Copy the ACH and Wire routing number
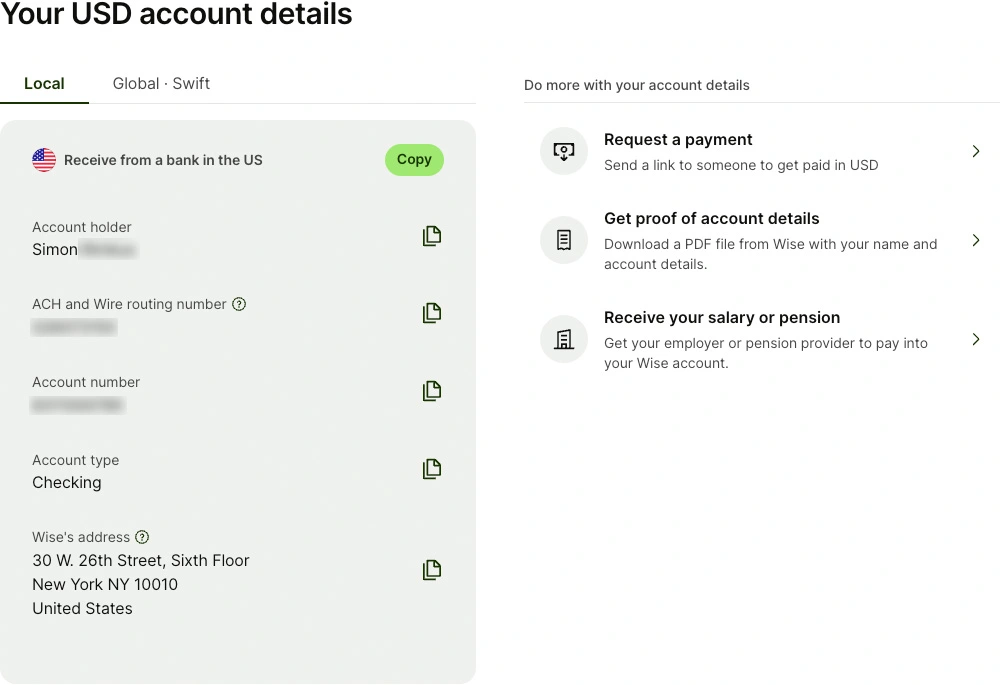 [431, 313]
